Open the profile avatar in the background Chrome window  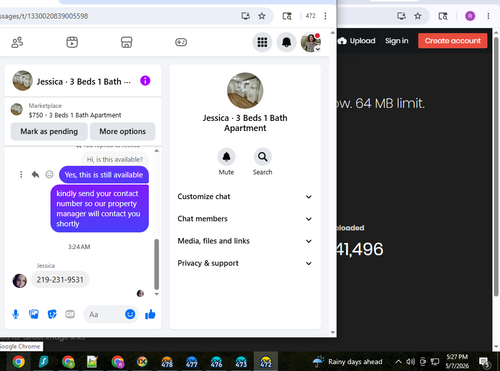point(470,16)
